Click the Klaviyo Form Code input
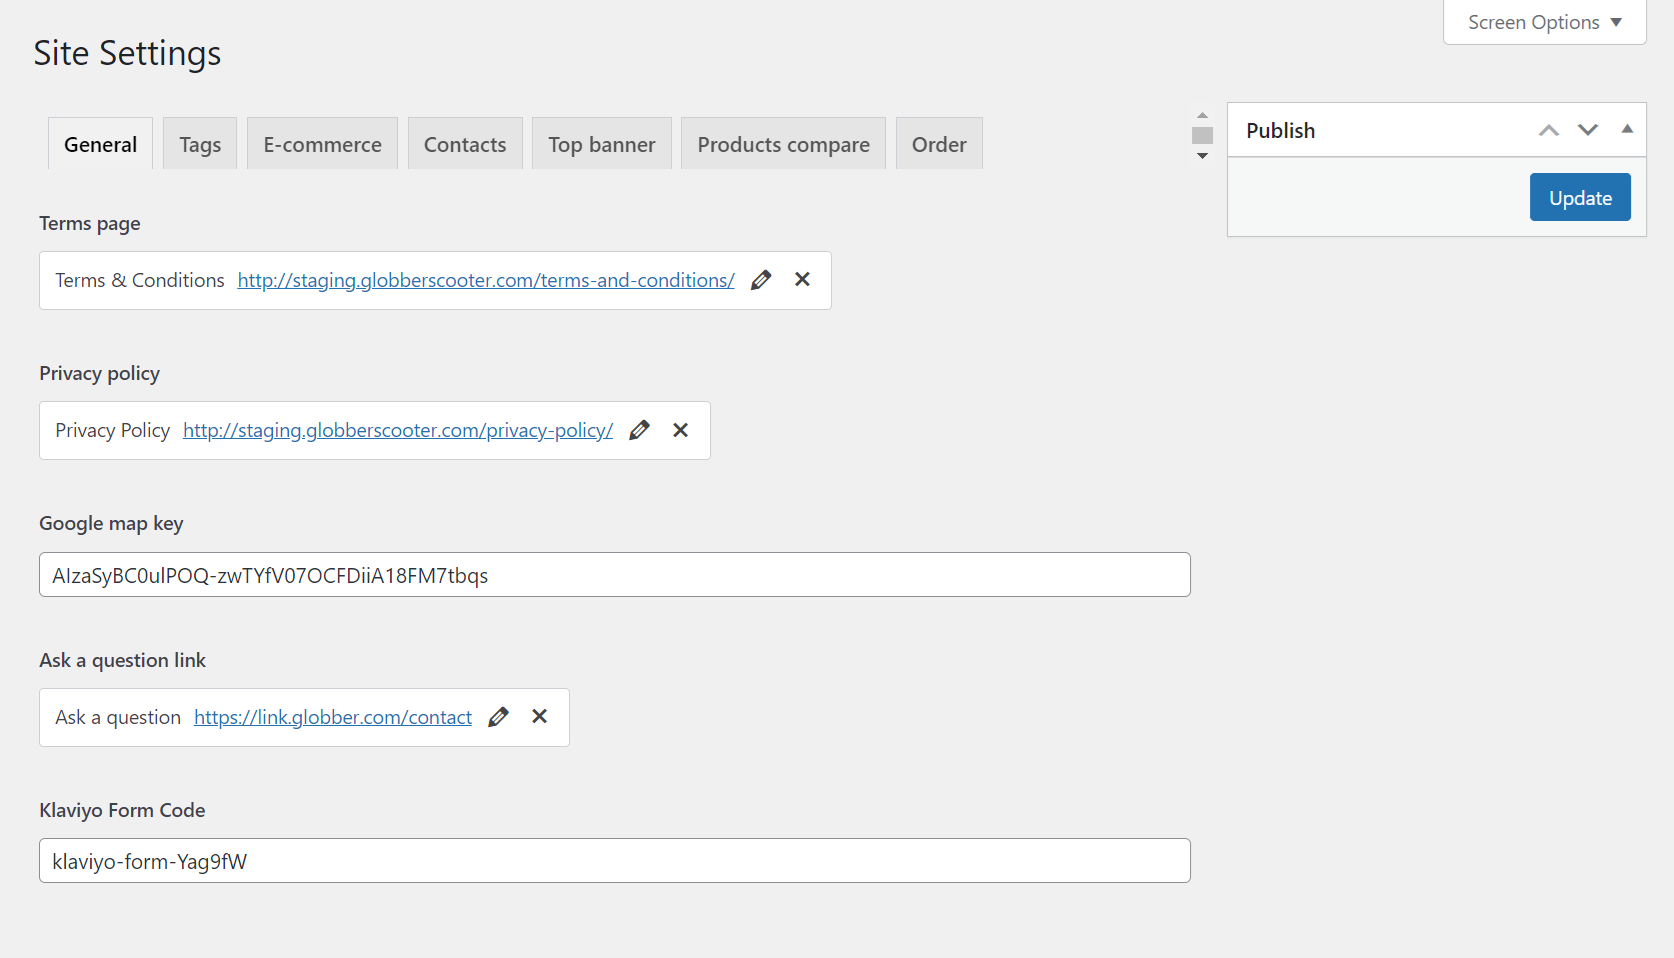The height and width of the screenshot is (958, 1674). 614,861
